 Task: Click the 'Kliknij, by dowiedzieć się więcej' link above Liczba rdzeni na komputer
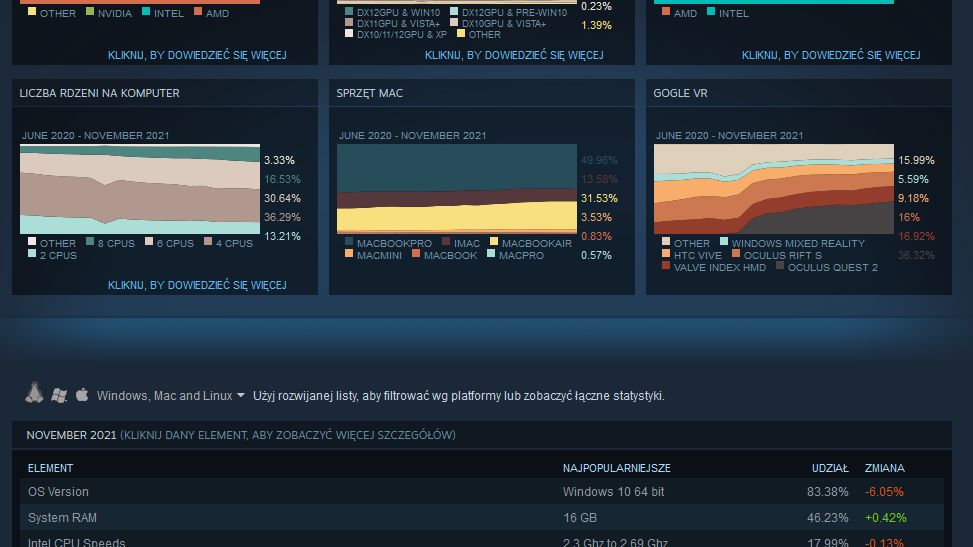click(x=197, y=55)
